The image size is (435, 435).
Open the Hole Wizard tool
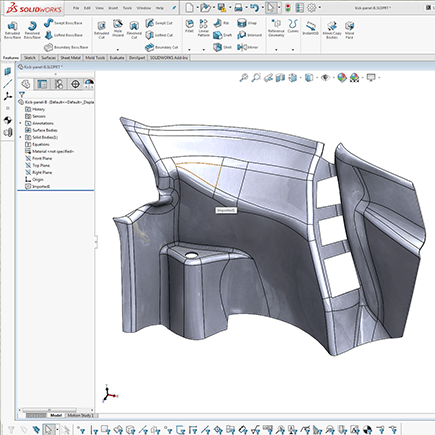click(117, 28)
